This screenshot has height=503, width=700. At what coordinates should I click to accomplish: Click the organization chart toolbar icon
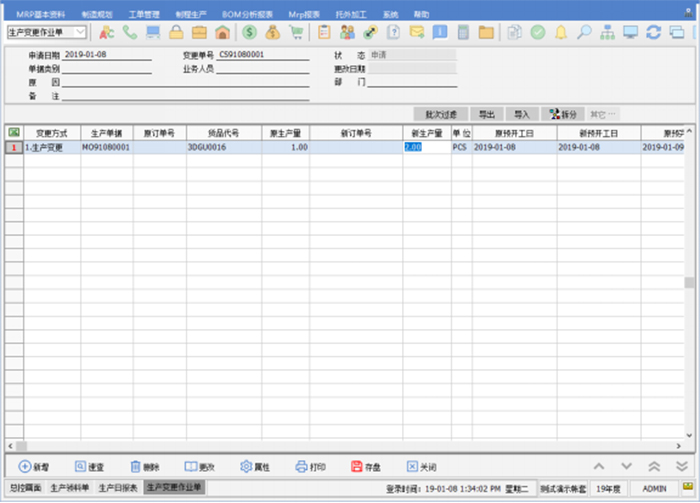click(x=607, y=32)
